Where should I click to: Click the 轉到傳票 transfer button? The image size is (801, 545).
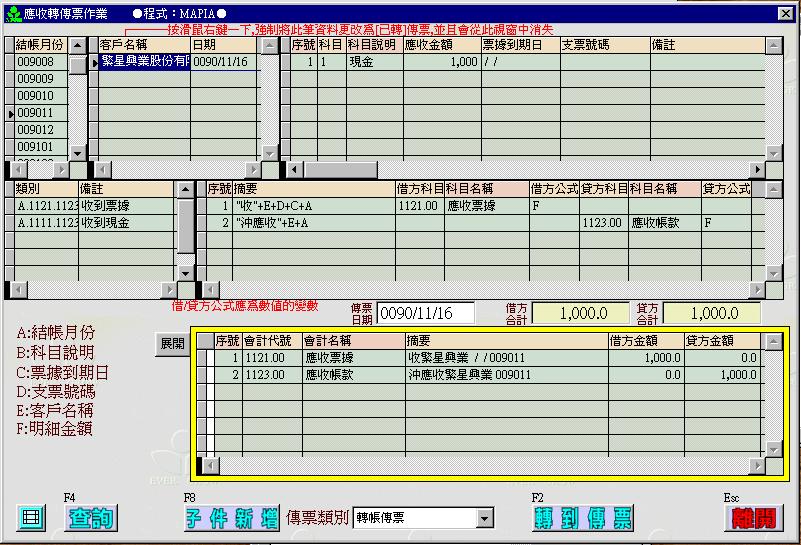point(582,518)
